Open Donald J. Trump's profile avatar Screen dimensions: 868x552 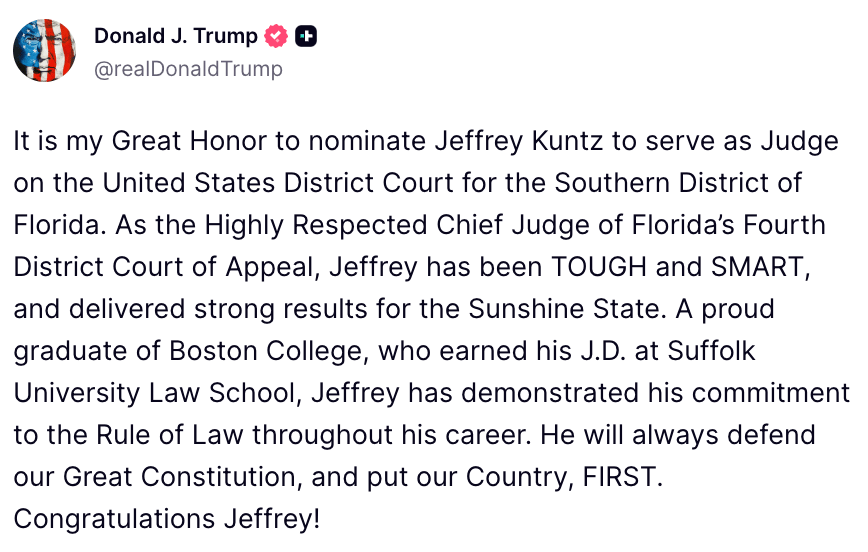[x=44, y=50]
